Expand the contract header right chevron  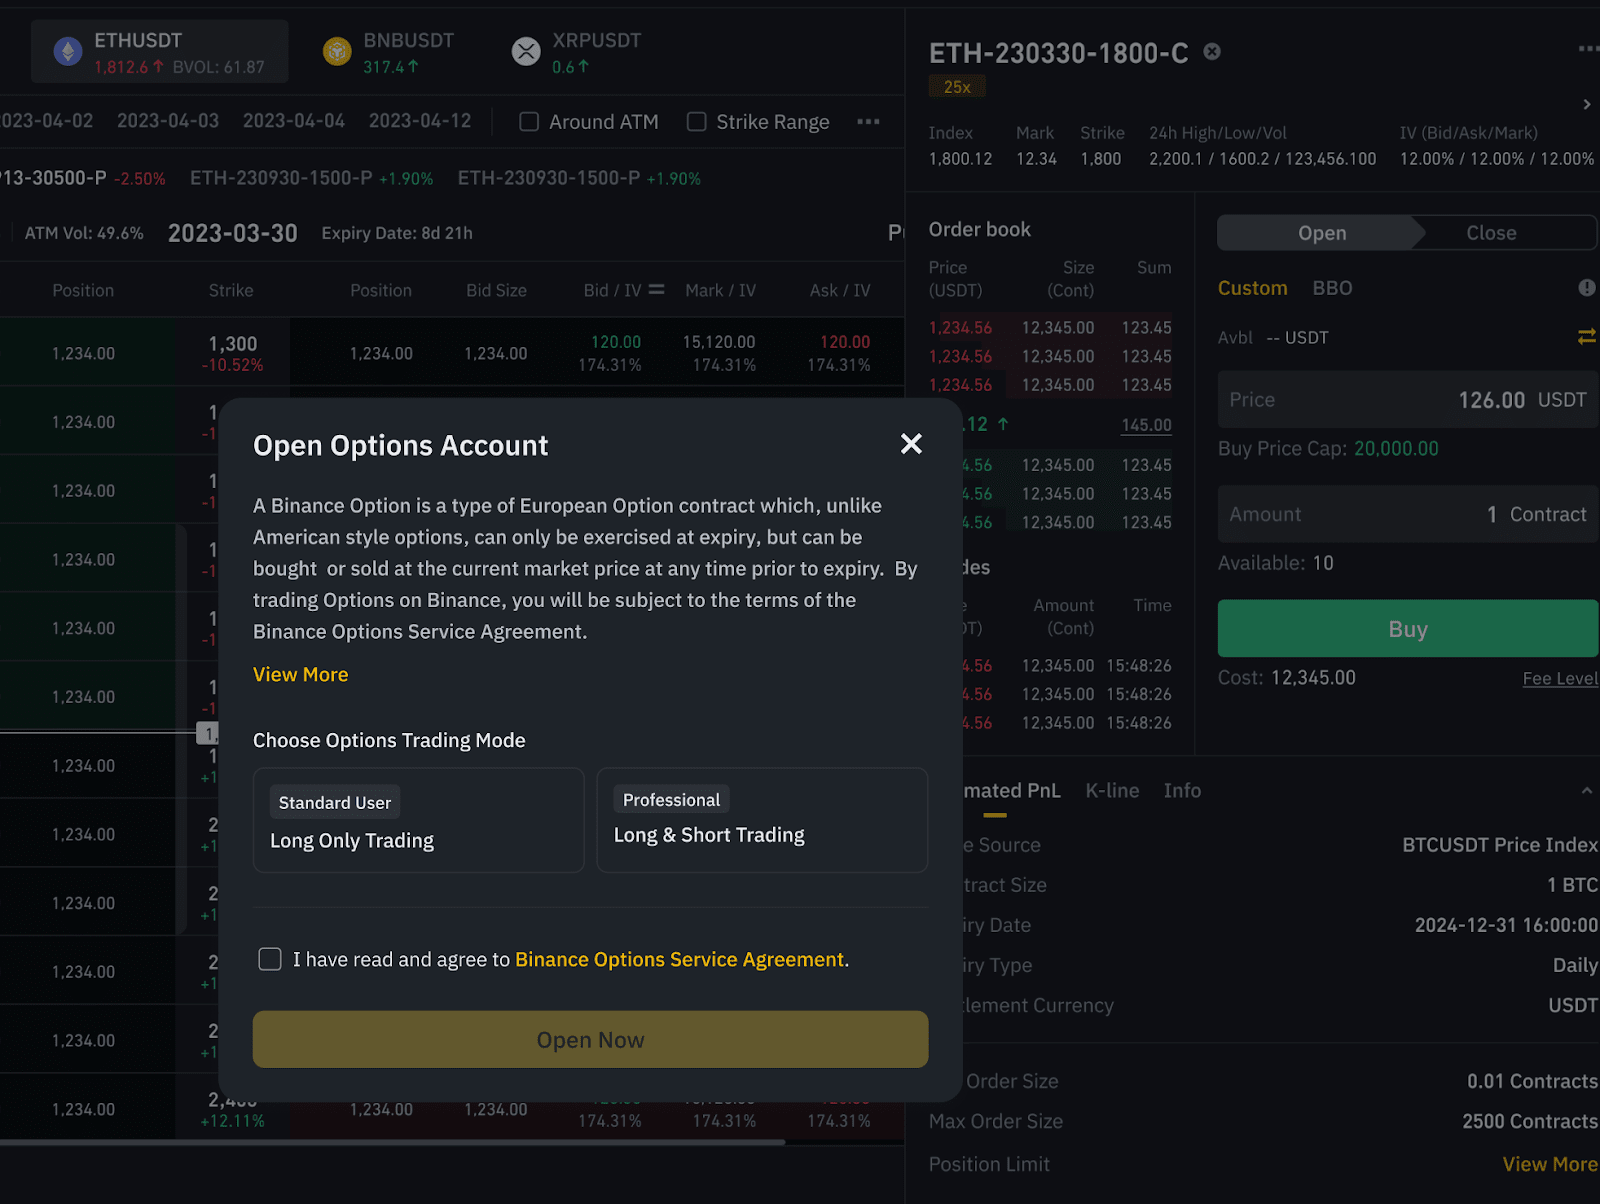point(1586,104)
